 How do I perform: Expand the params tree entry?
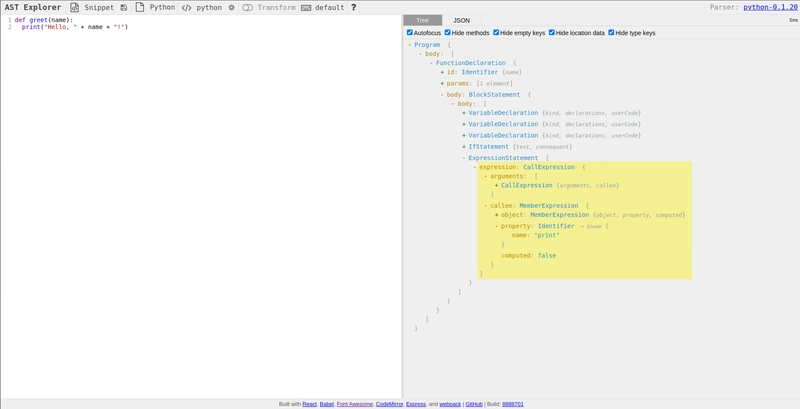pos(442,83)
